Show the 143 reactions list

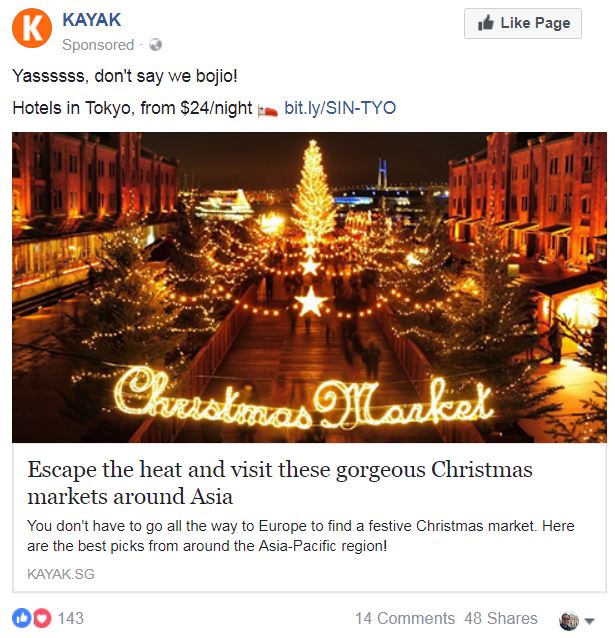(70, 618)
